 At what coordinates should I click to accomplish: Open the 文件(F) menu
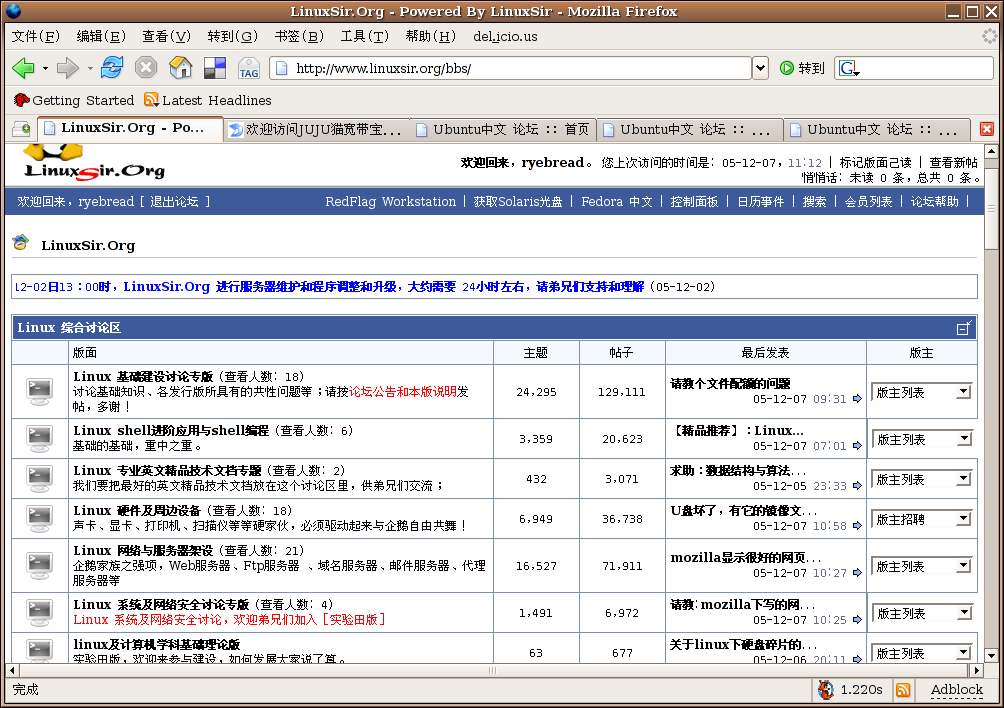pos(36,36)
